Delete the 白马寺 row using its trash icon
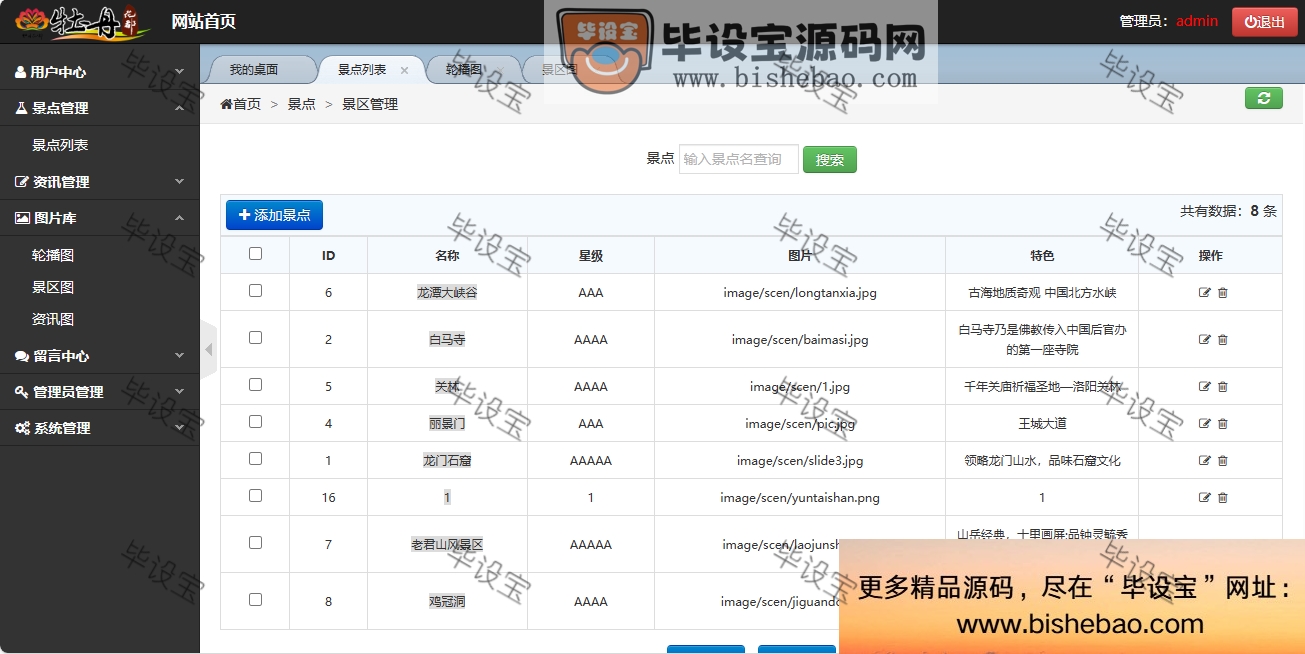 (x=1222, y=340)
